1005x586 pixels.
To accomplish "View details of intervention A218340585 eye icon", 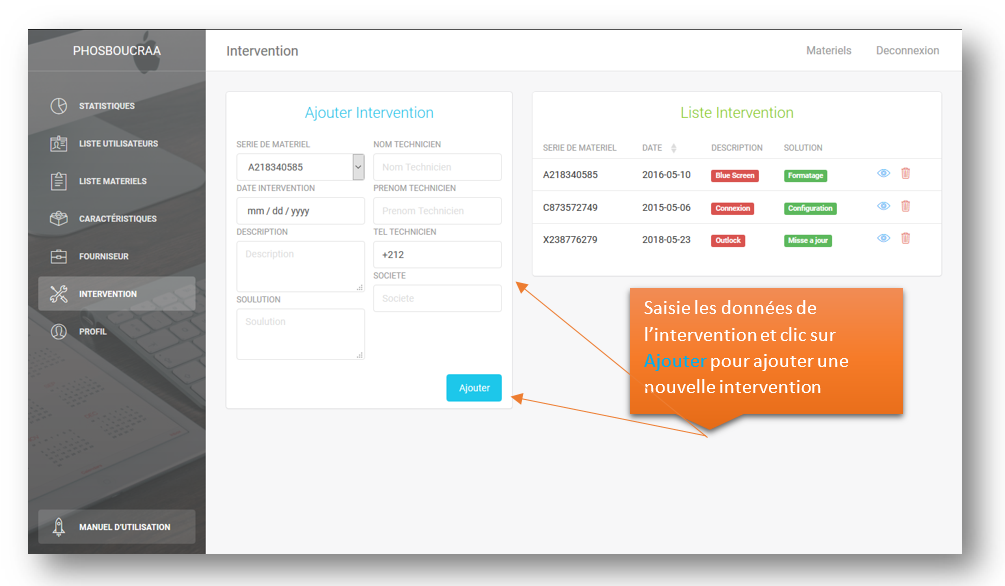I will pos(883,173).
